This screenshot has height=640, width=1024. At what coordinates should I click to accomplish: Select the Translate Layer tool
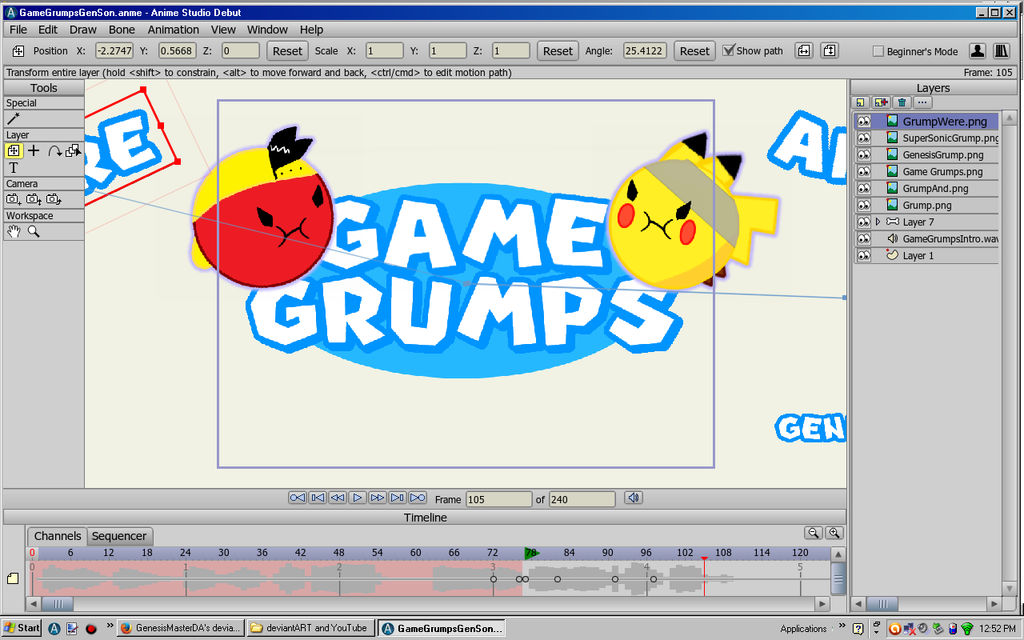13,151
